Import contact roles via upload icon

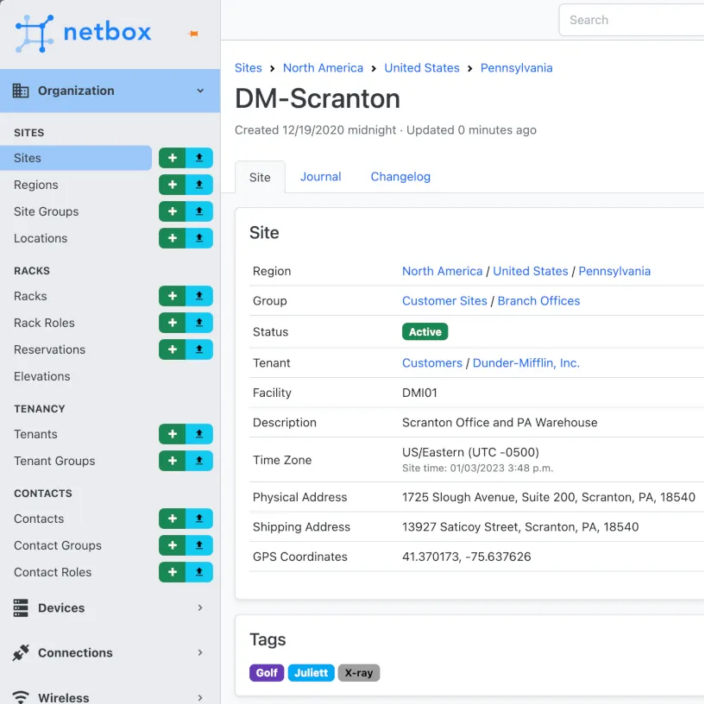[199, 572]
